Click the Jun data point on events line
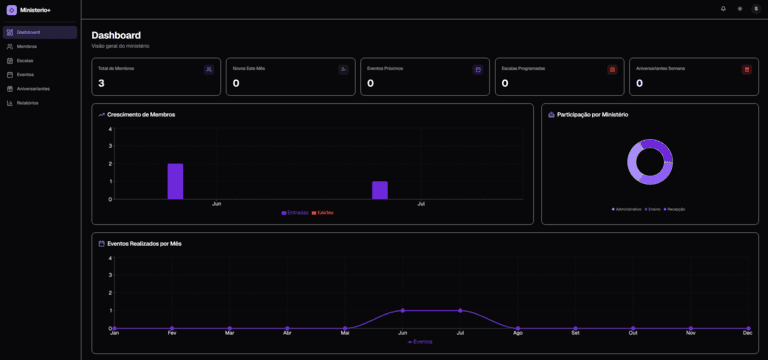The image size is (768, 360). click(x=403, y=311)
